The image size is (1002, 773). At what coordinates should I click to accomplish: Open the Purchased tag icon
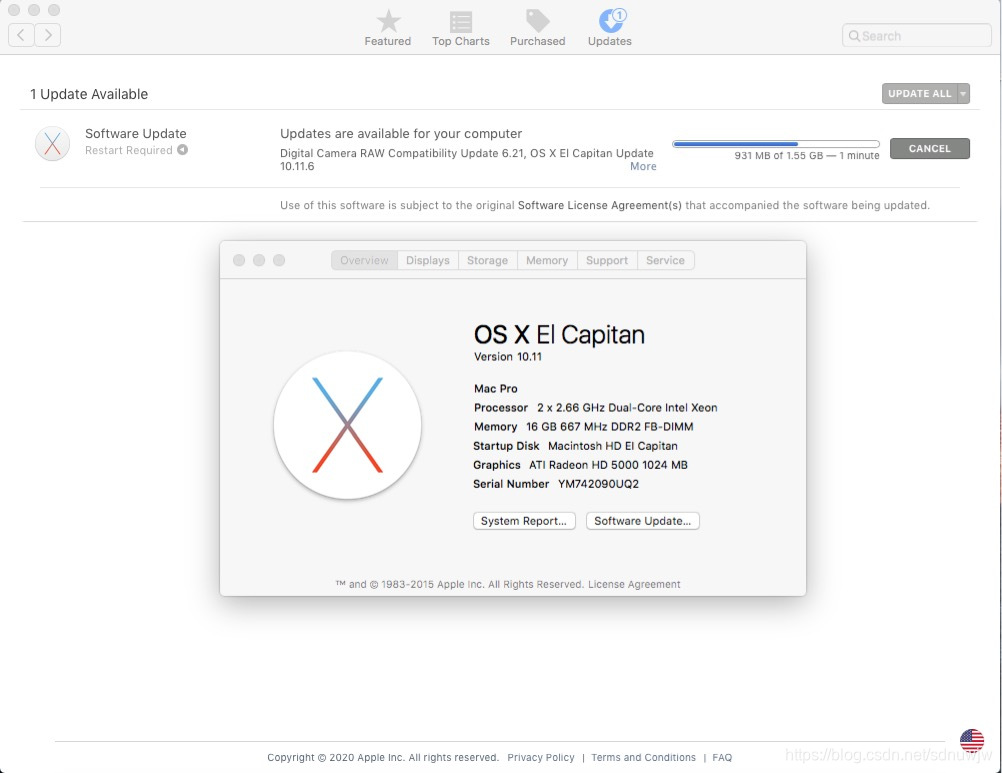pyautogui.click(x=537, y=21)
